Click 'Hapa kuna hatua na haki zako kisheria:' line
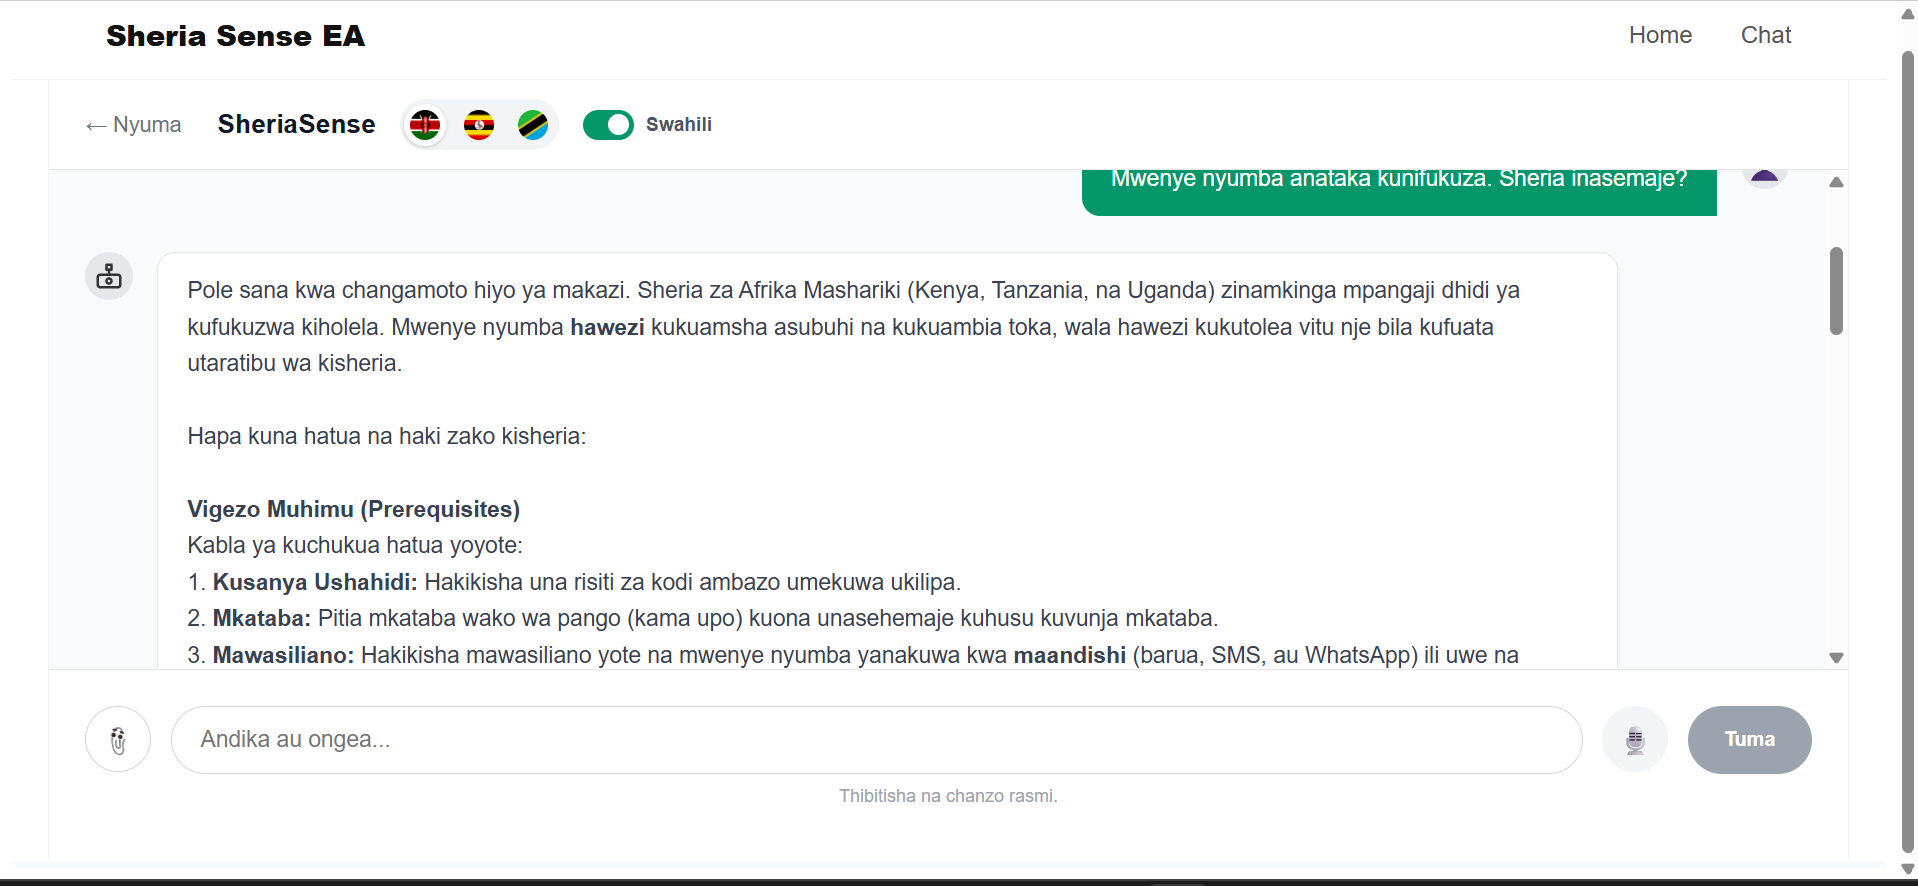This screenshot has width=1918, height=886. tap(387, 436)
